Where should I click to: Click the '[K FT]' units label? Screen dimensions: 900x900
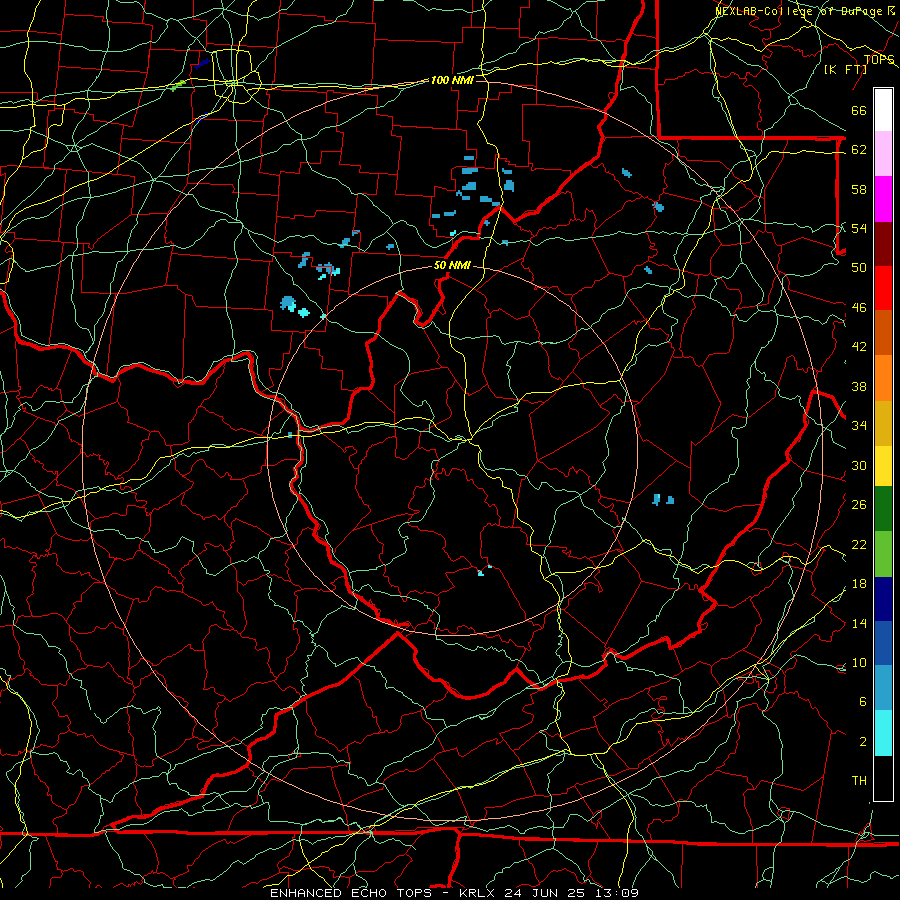[x=845, y=70]
